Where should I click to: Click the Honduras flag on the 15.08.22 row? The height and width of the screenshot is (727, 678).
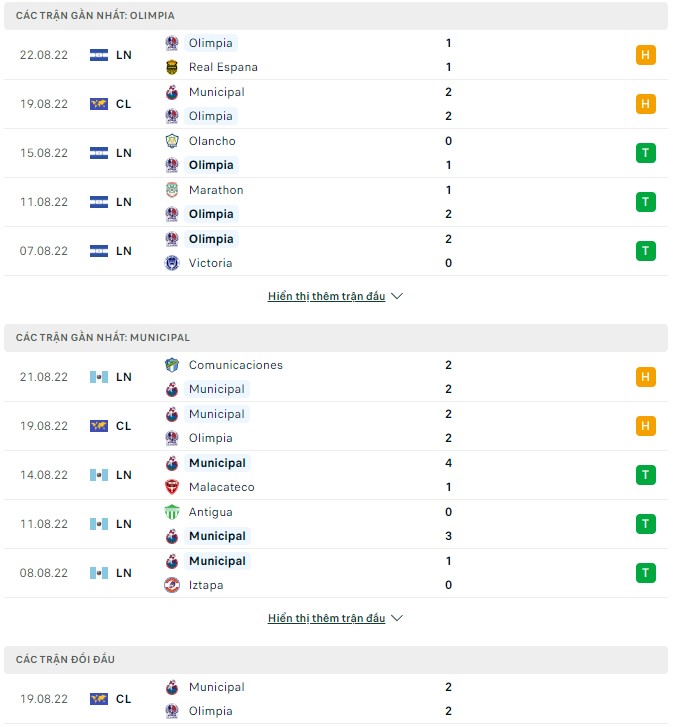(98, 153)
